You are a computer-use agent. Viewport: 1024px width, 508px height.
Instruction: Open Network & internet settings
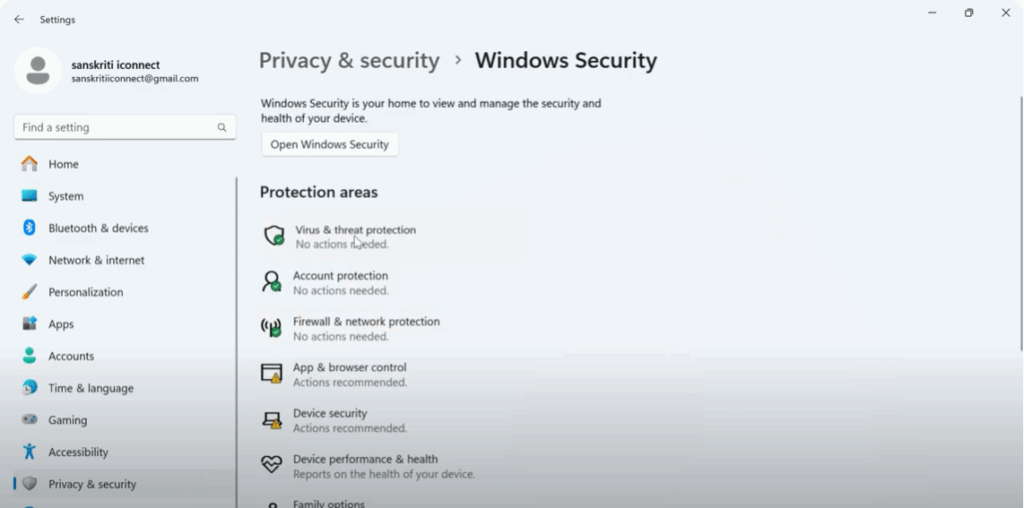pyautogui.click(x=96, y=260)
